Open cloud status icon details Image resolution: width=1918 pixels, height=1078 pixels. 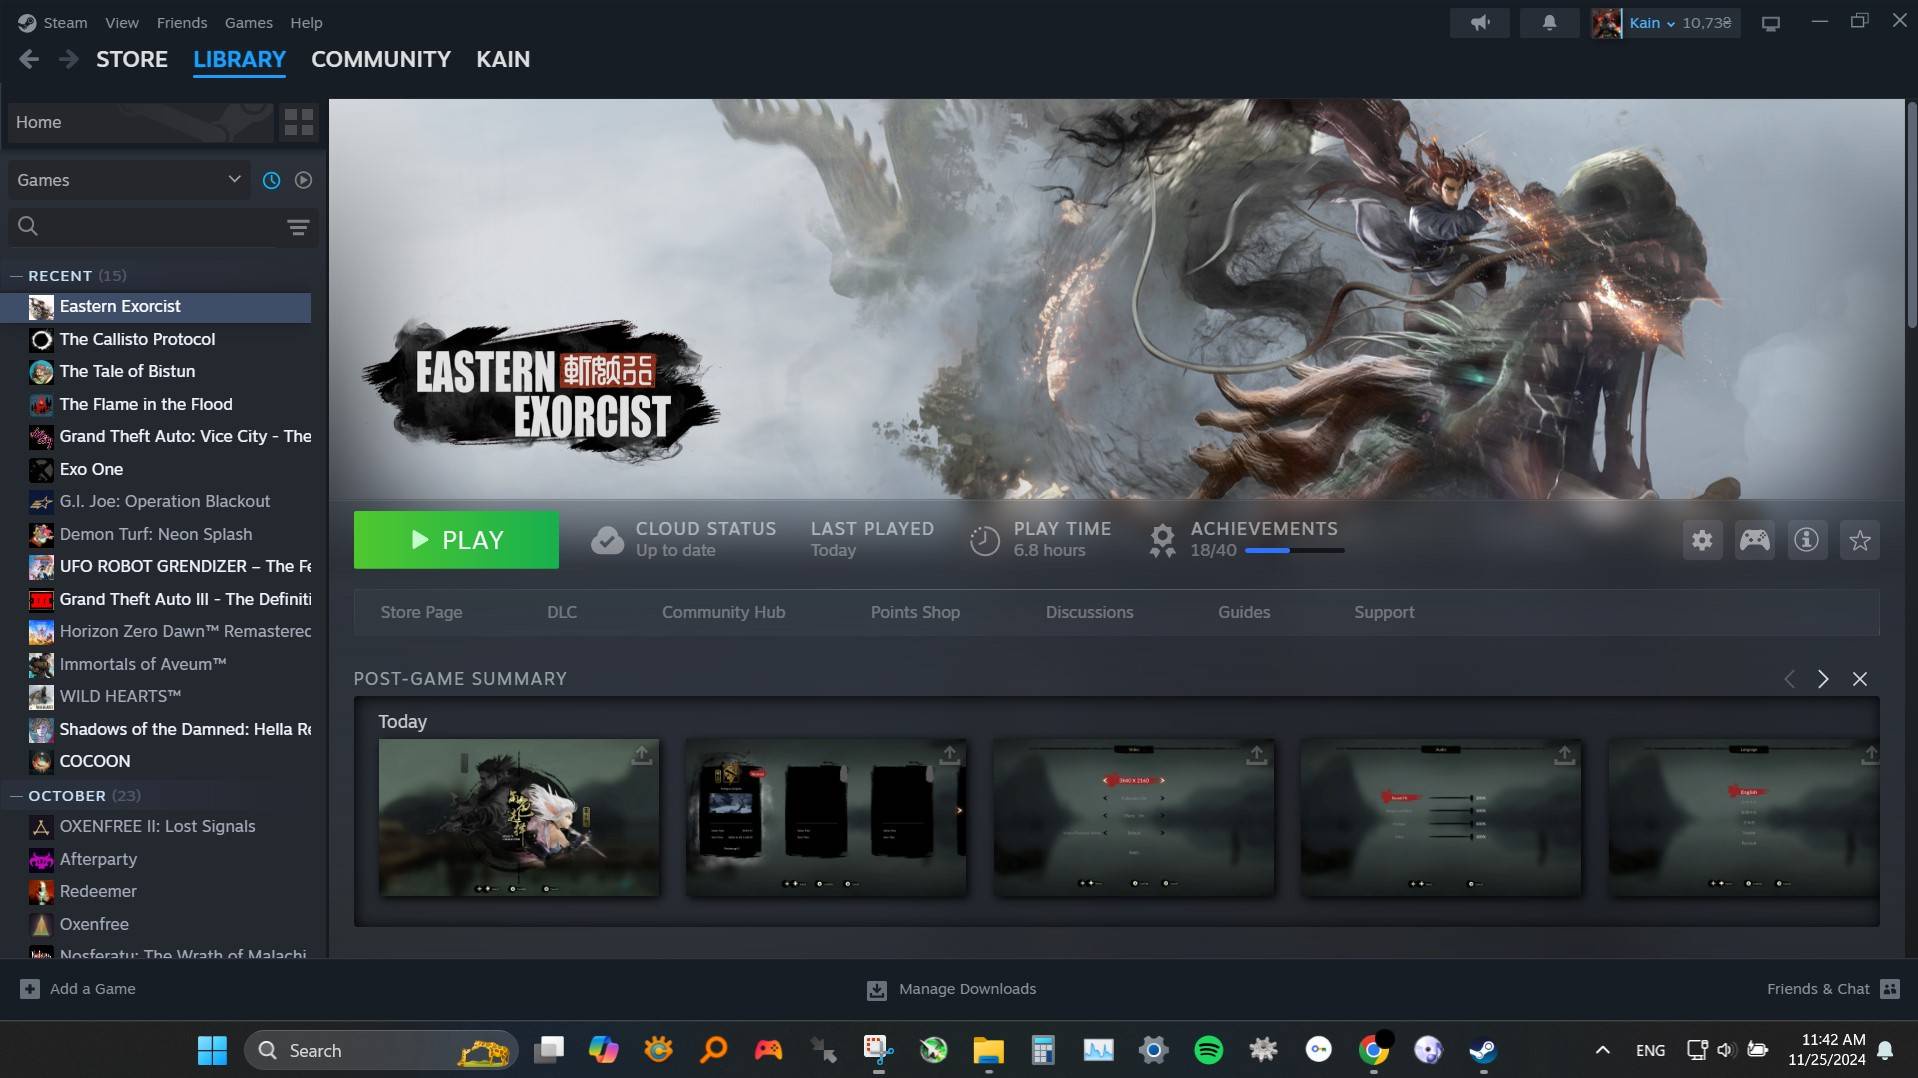(607, 540)
